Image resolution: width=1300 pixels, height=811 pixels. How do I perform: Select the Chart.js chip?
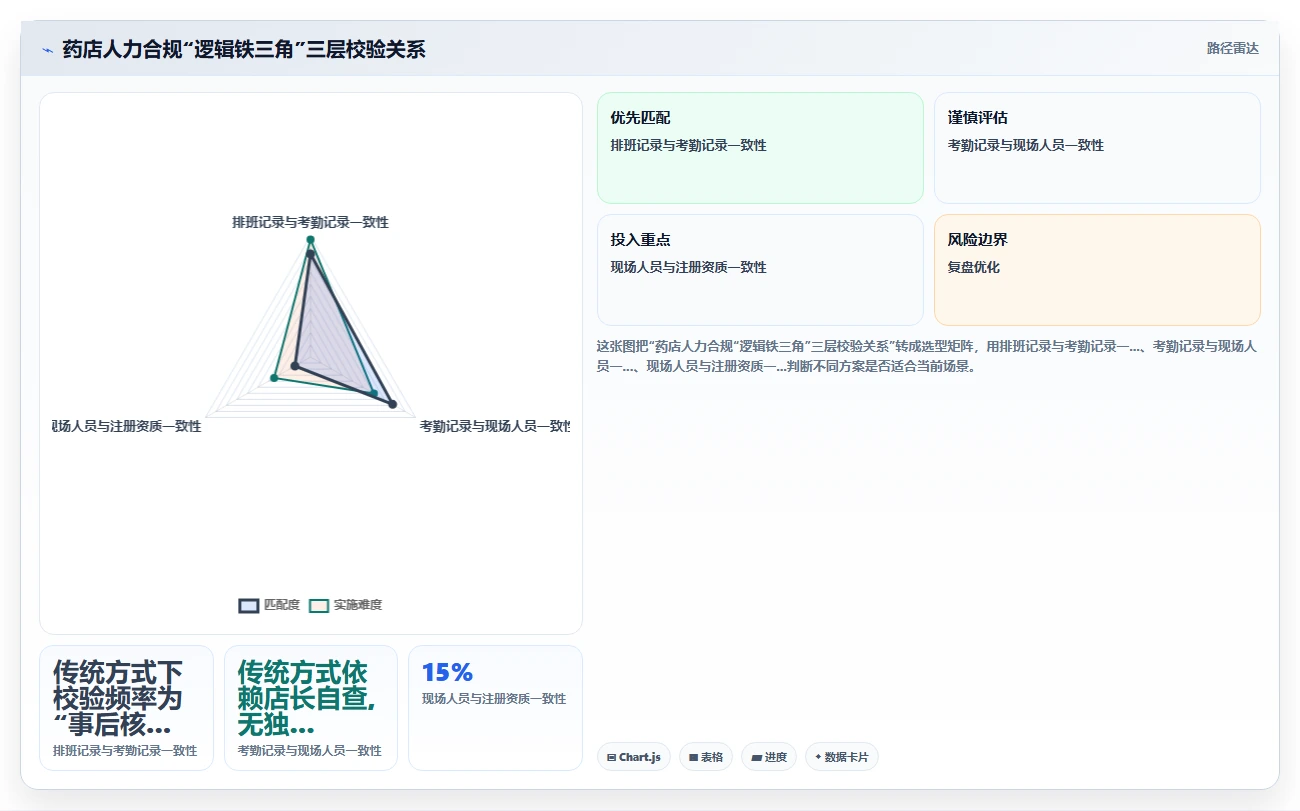[x=634, y=757]
